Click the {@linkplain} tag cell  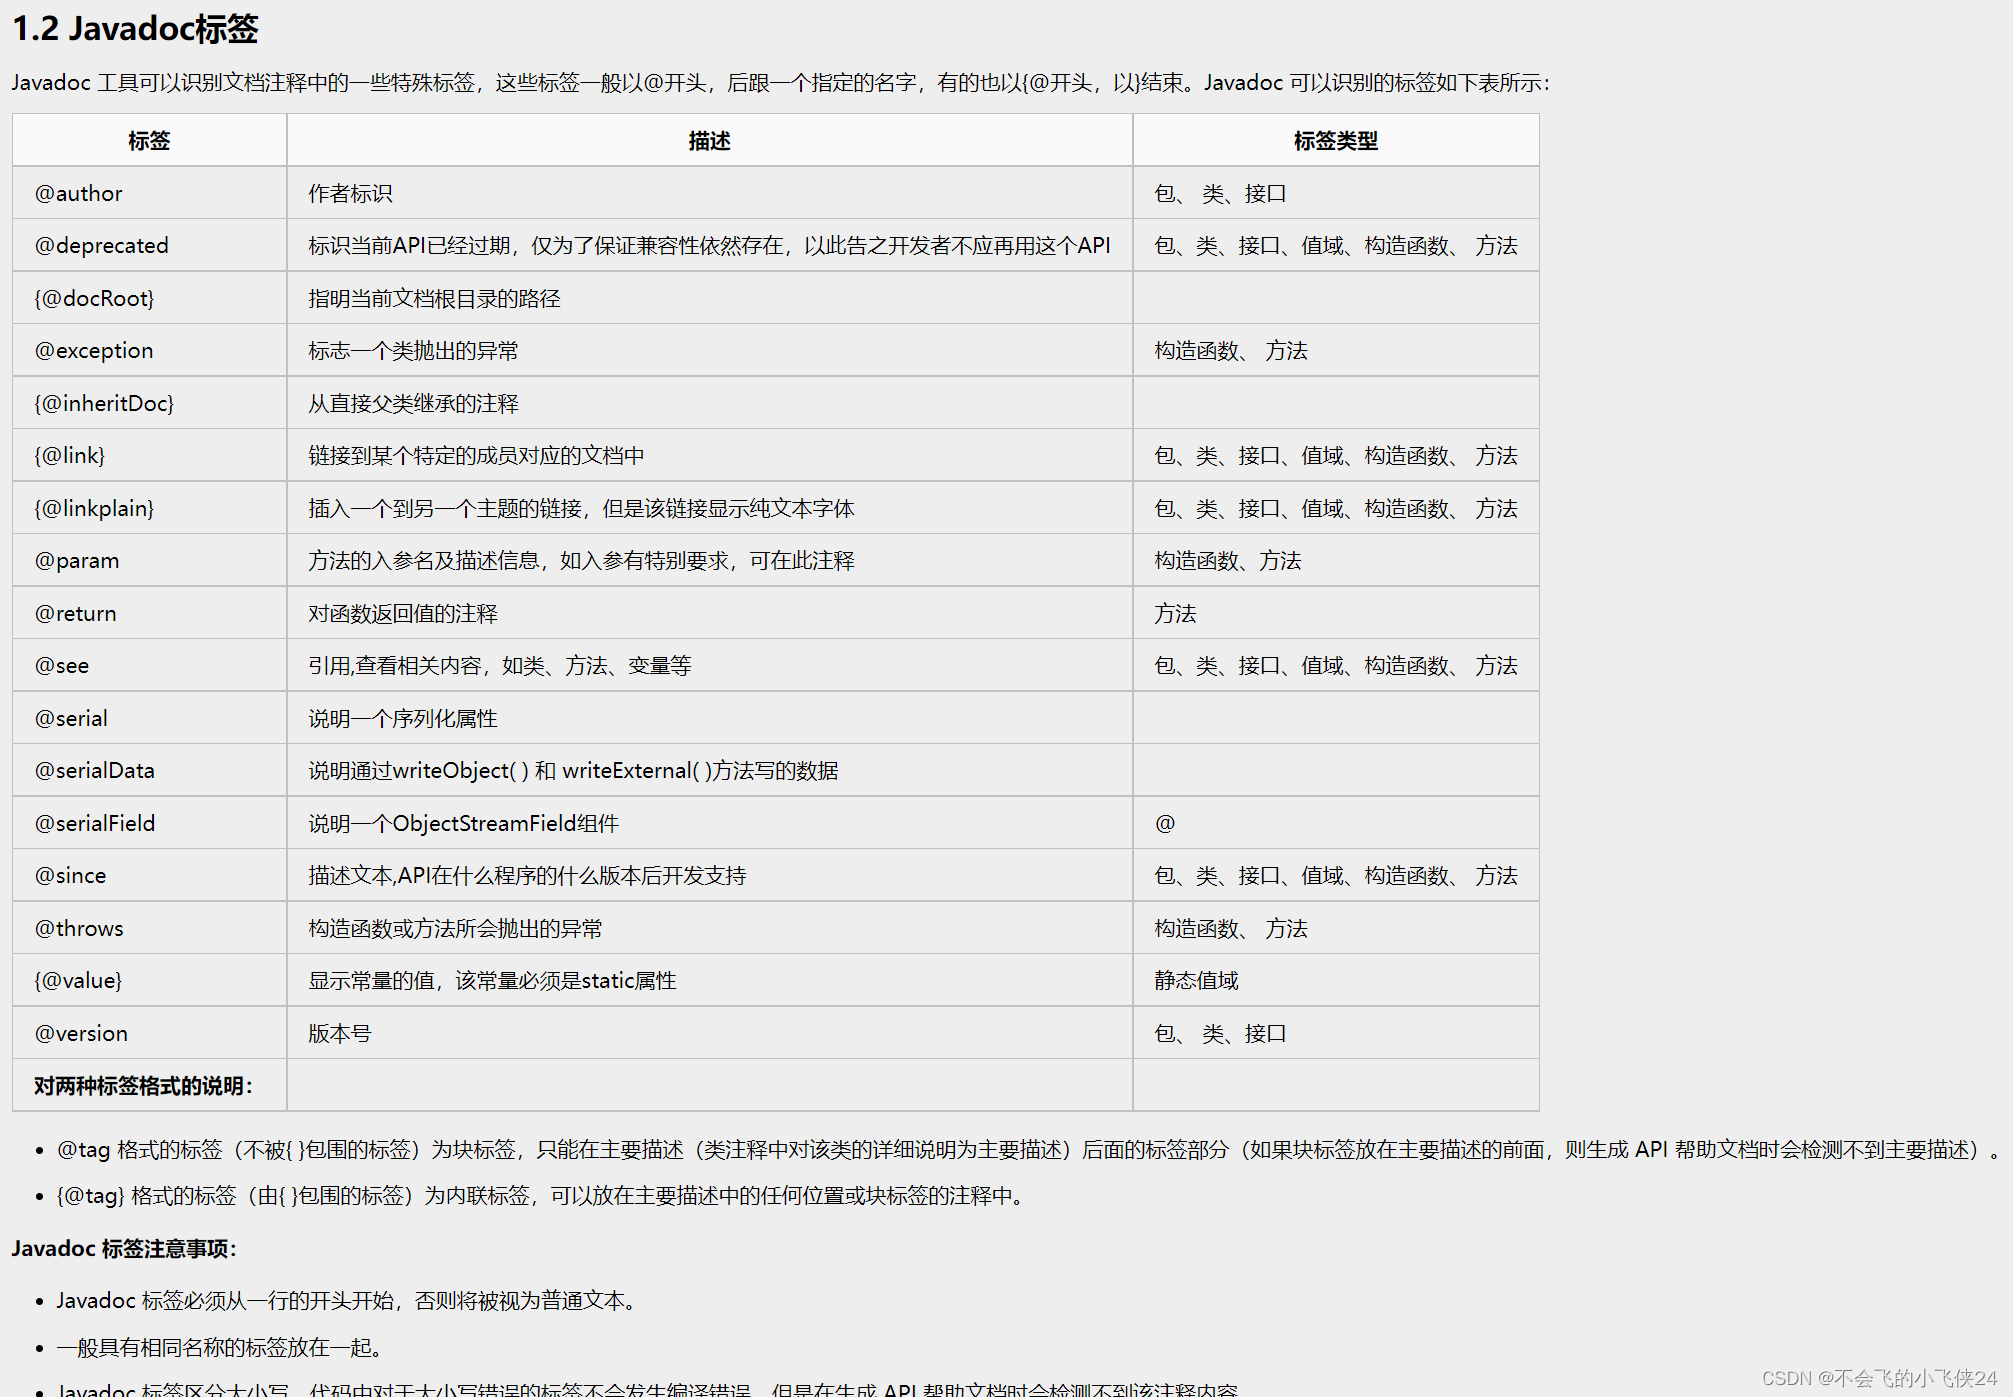(x=94, y=509)
